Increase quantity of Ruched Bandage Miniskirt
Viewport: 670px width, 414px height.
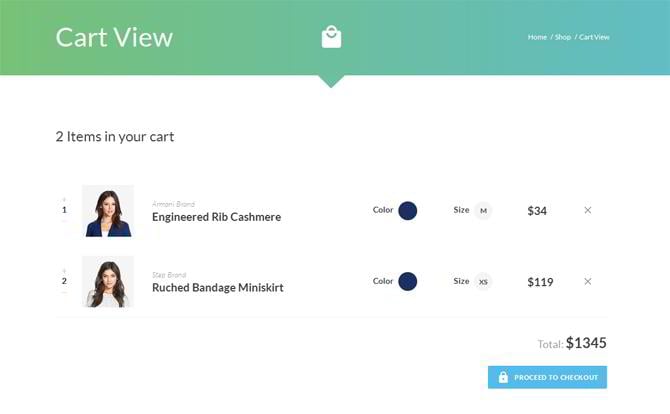[x=64, y=271]
